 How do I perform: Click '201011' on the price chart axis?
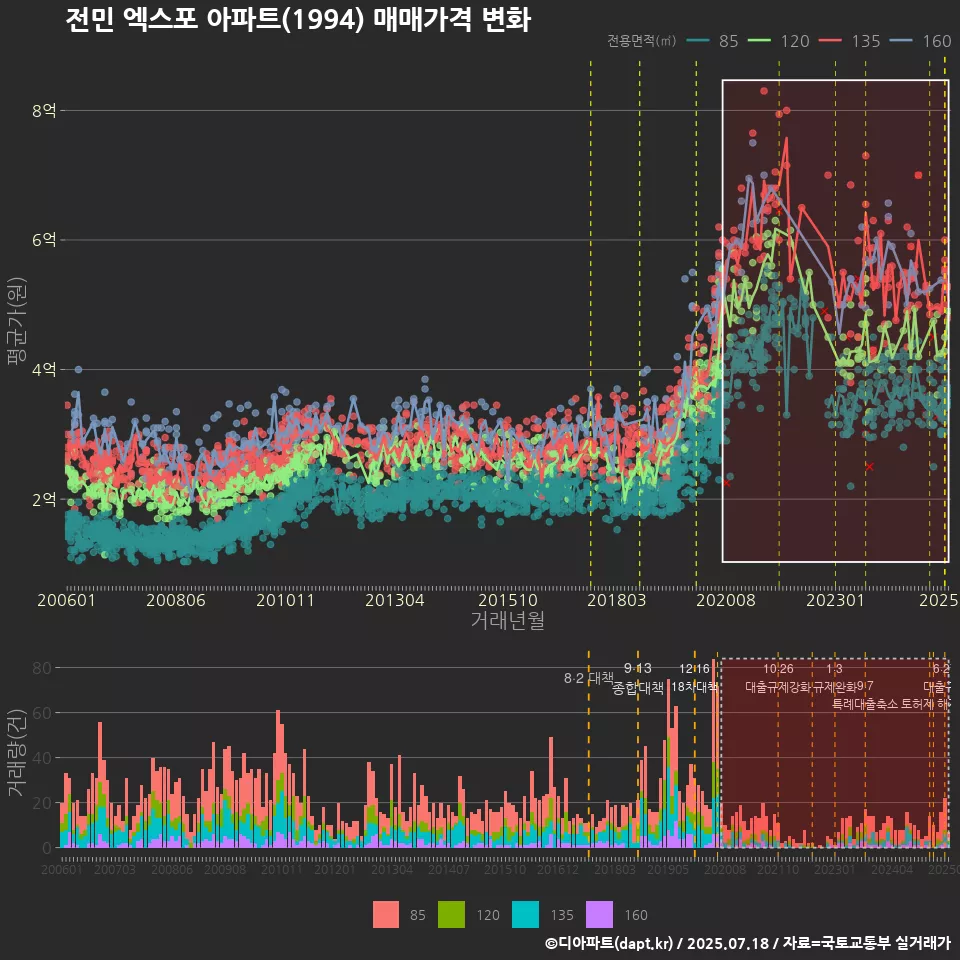(285, 600)
